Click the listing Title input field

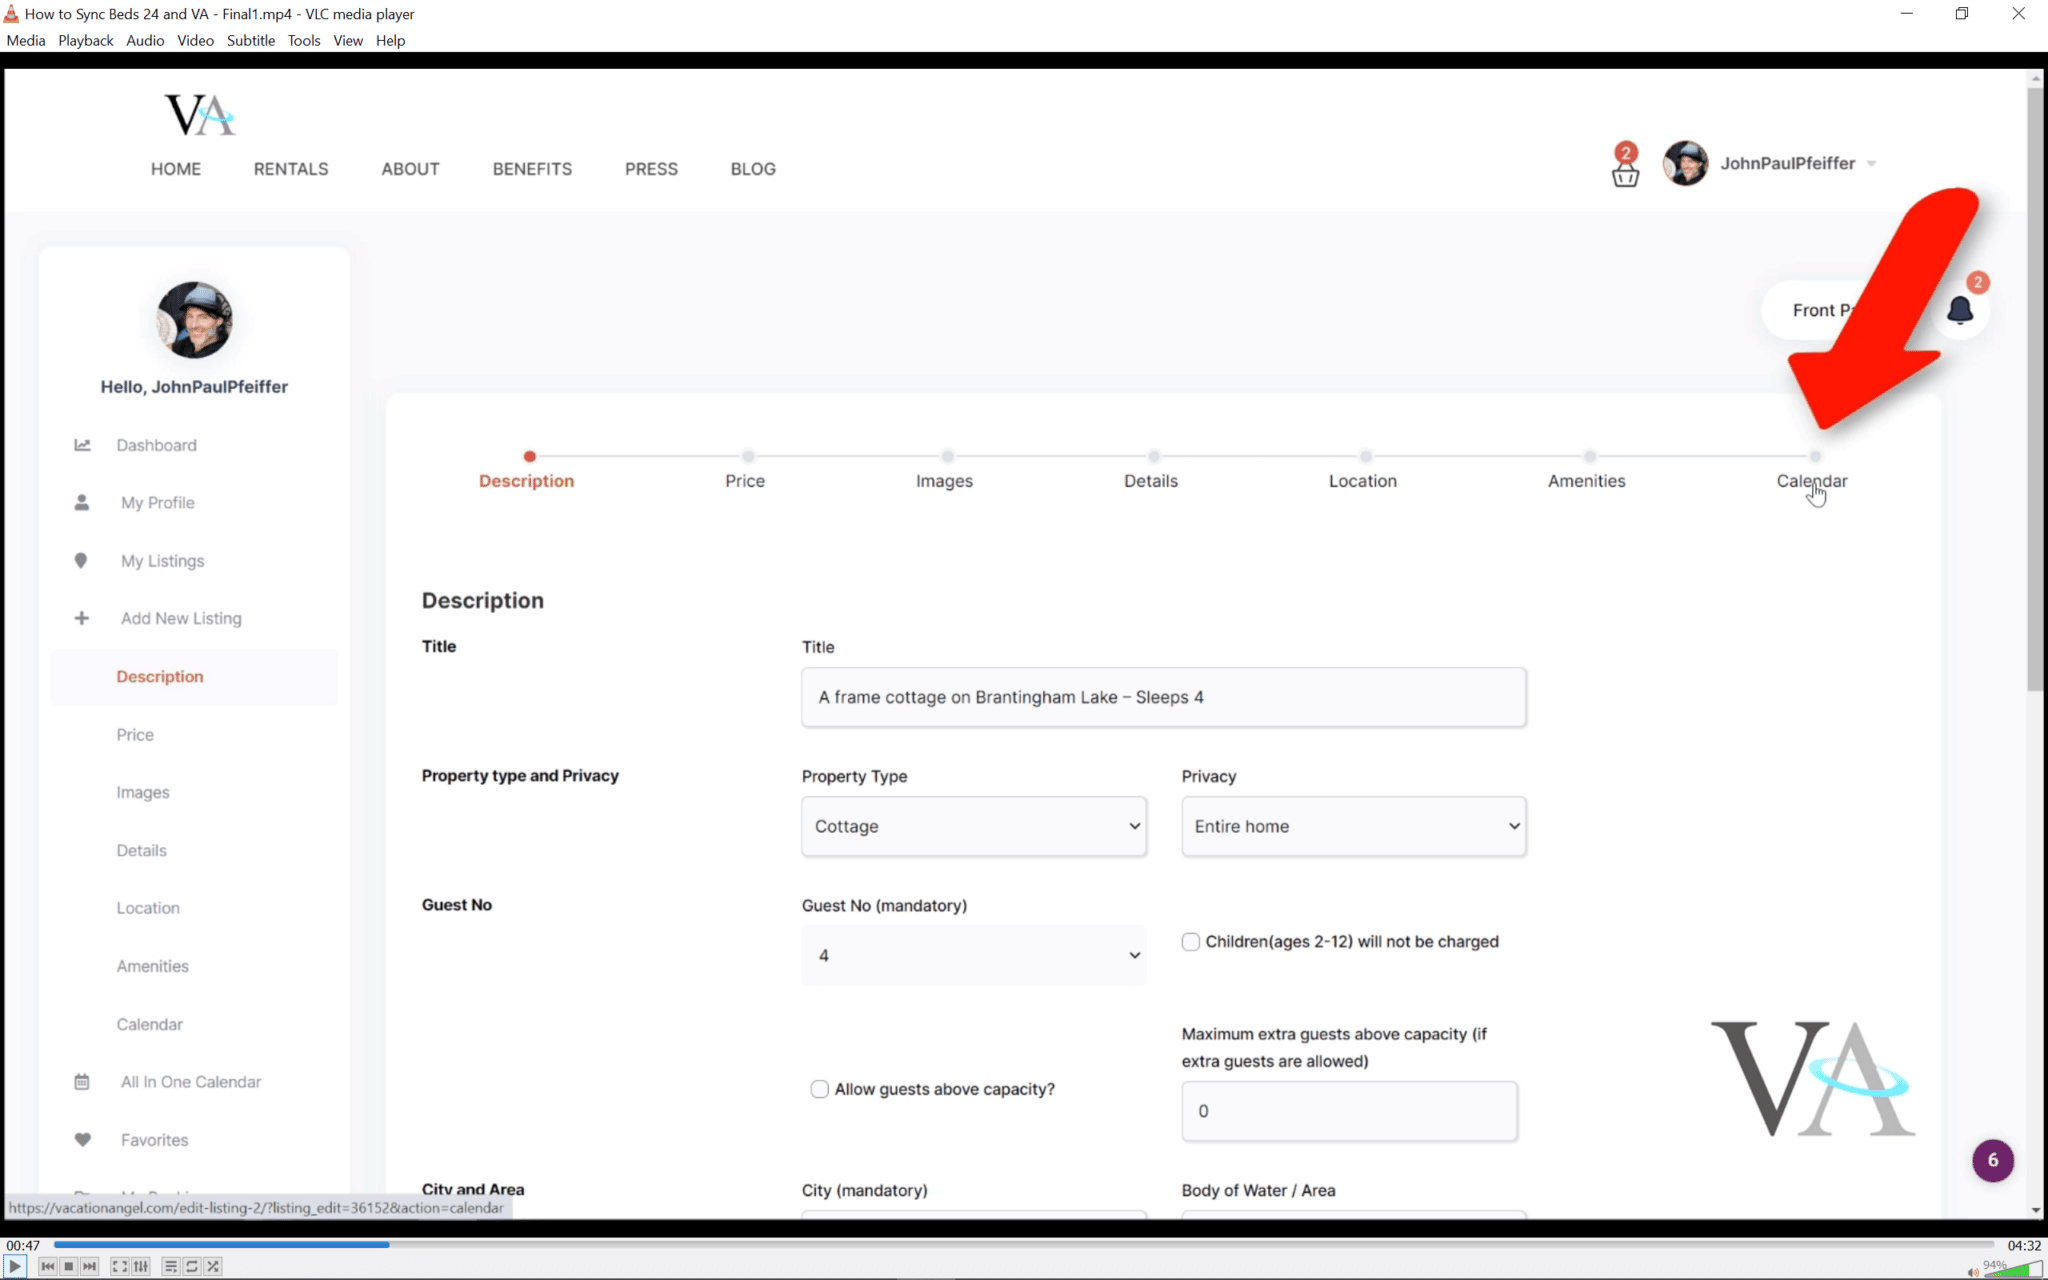pyautogui.click(x=1163, y=697)
